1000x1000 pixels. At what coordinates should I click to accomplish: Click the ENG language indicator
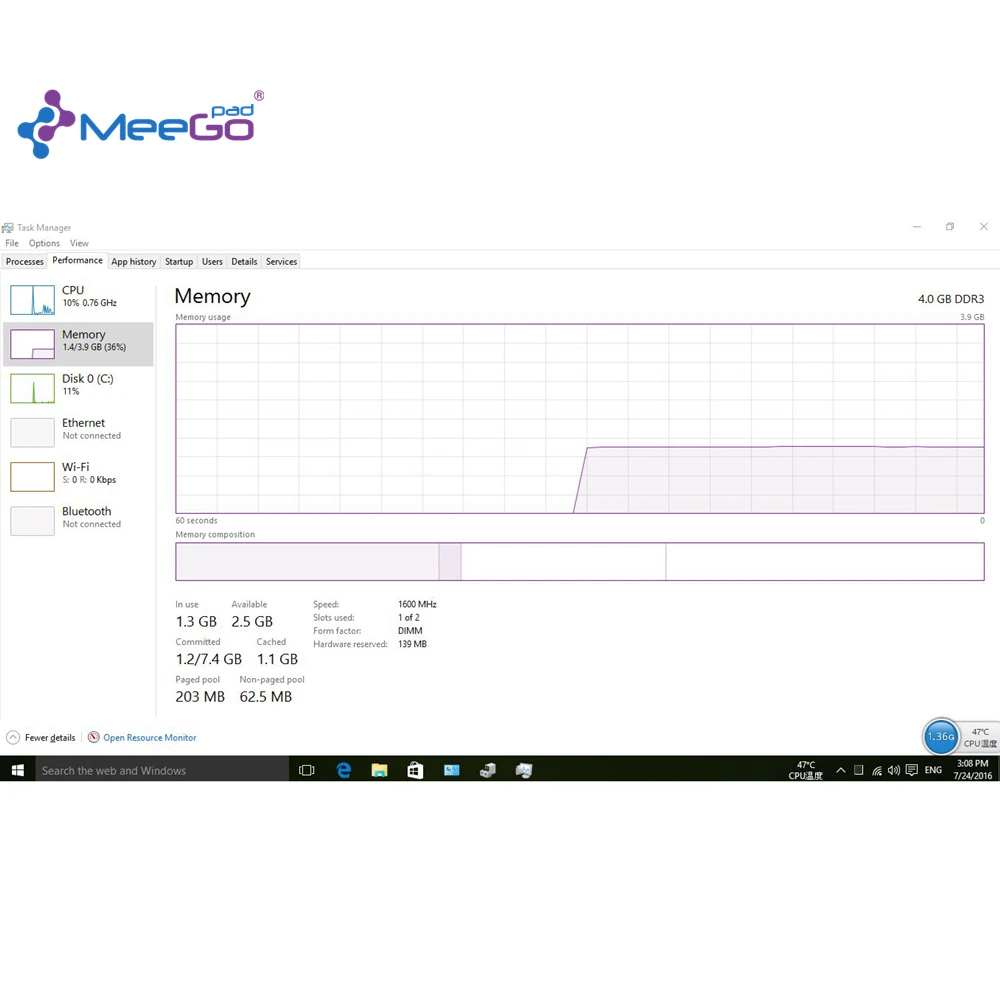click(x=933, y=770)
